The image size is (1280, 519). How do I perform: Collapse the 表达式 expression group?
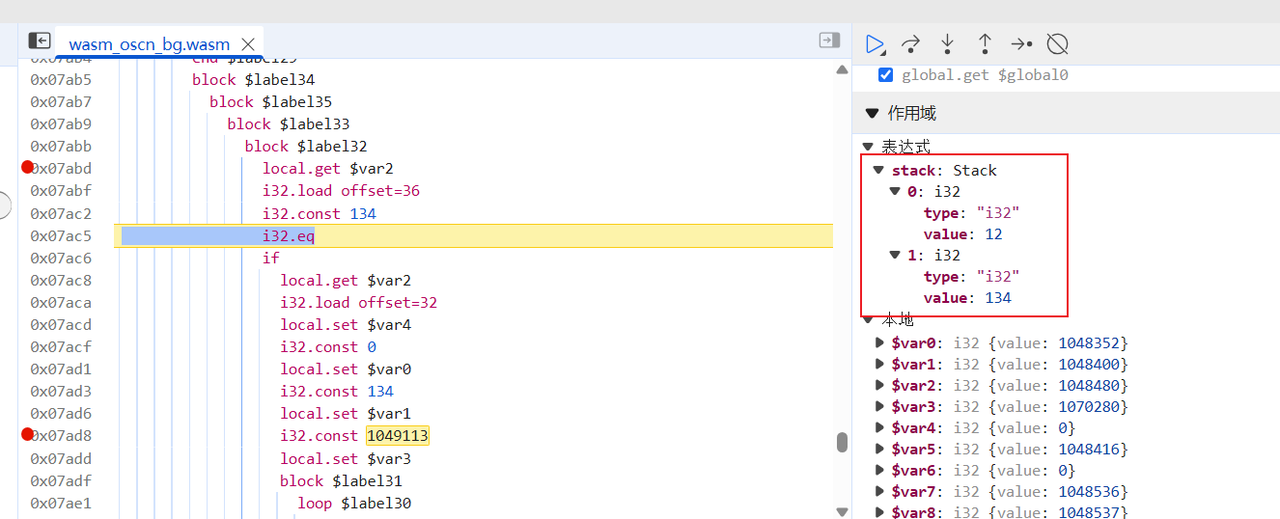click(868, 147)
